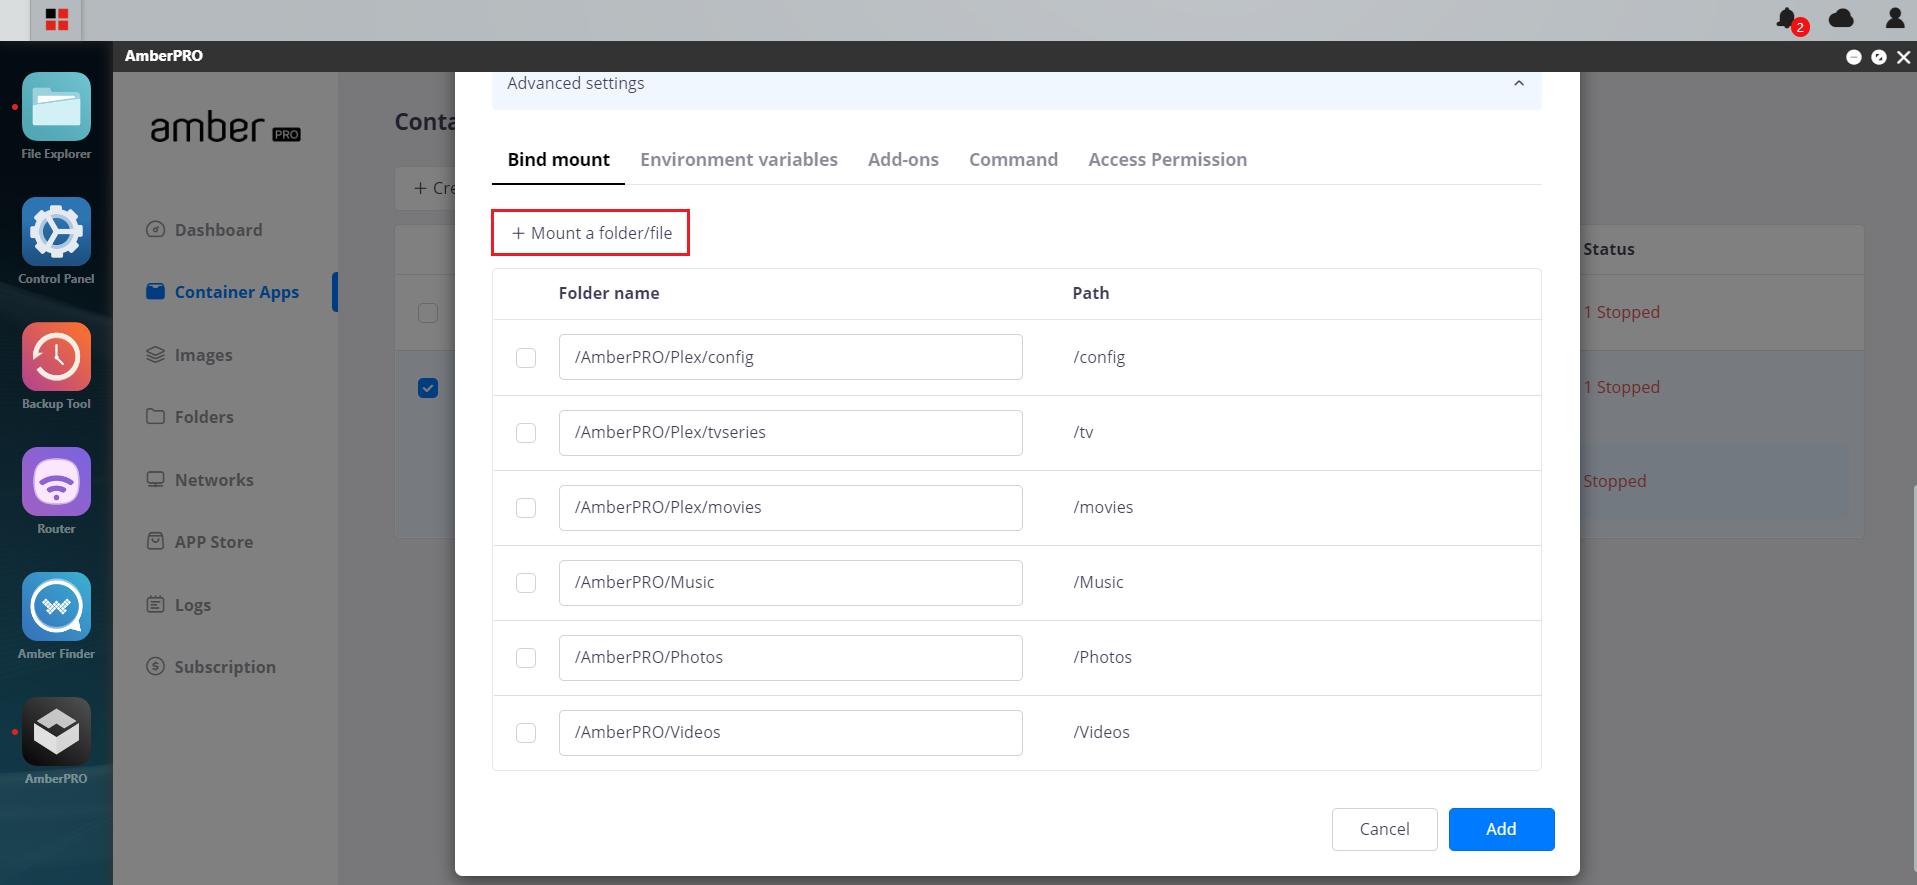Click the Networks sidebar icon
1917x885 pixels.
click(155, 479)
